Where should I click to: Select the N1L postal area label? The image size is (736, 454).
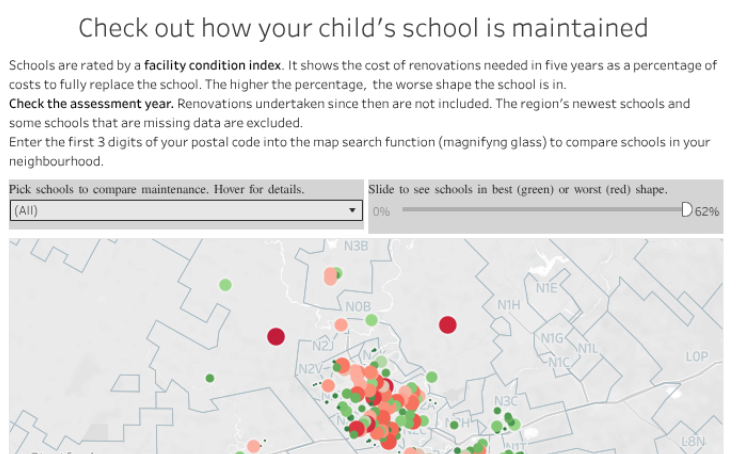point(587,348)
